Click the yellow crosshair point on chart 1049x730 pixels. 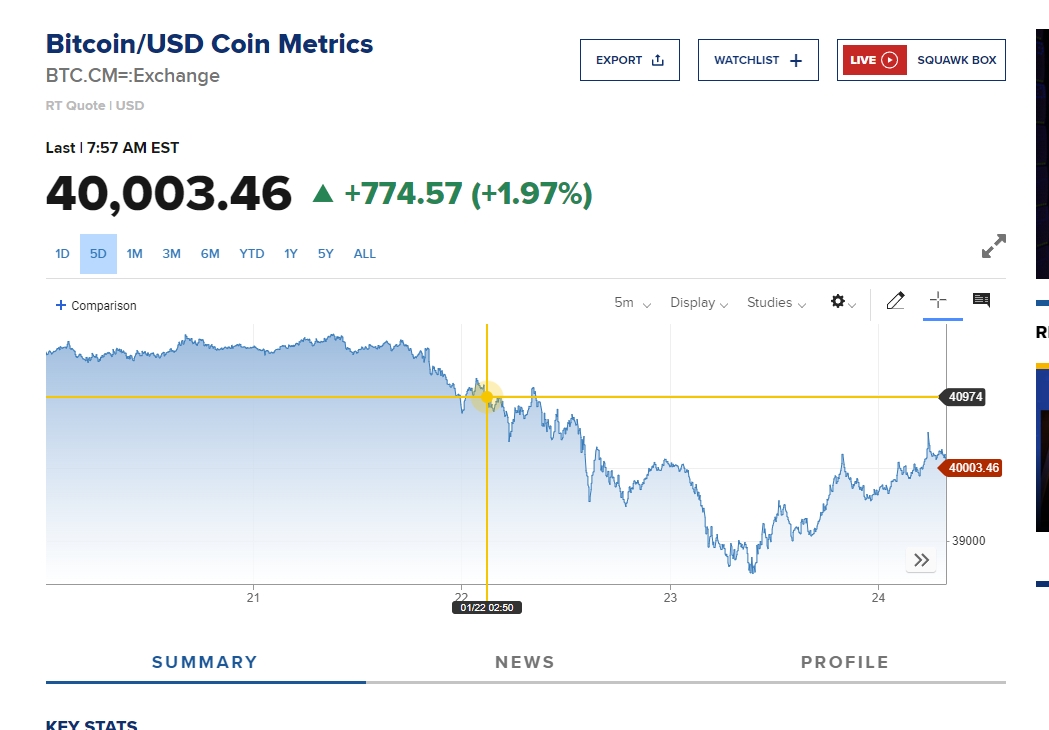(487, 397)
